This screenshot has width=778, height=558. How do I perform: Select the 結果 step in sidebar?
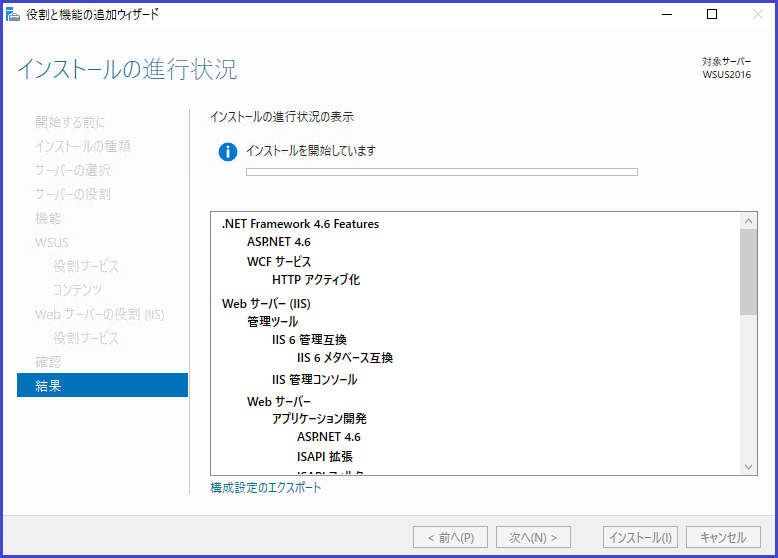[102, 385]
